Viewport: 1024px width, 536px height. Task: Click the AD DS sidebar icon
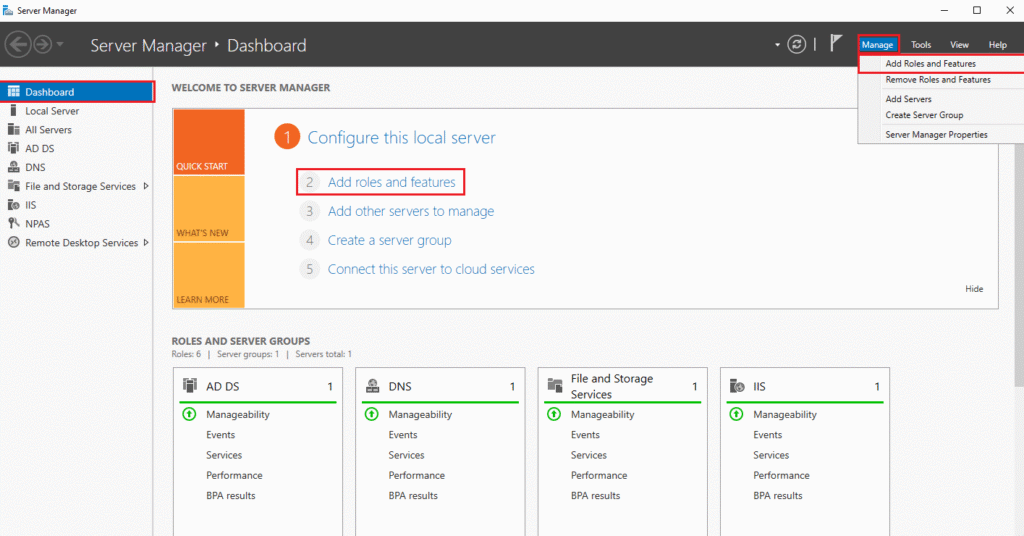point(13,148)
